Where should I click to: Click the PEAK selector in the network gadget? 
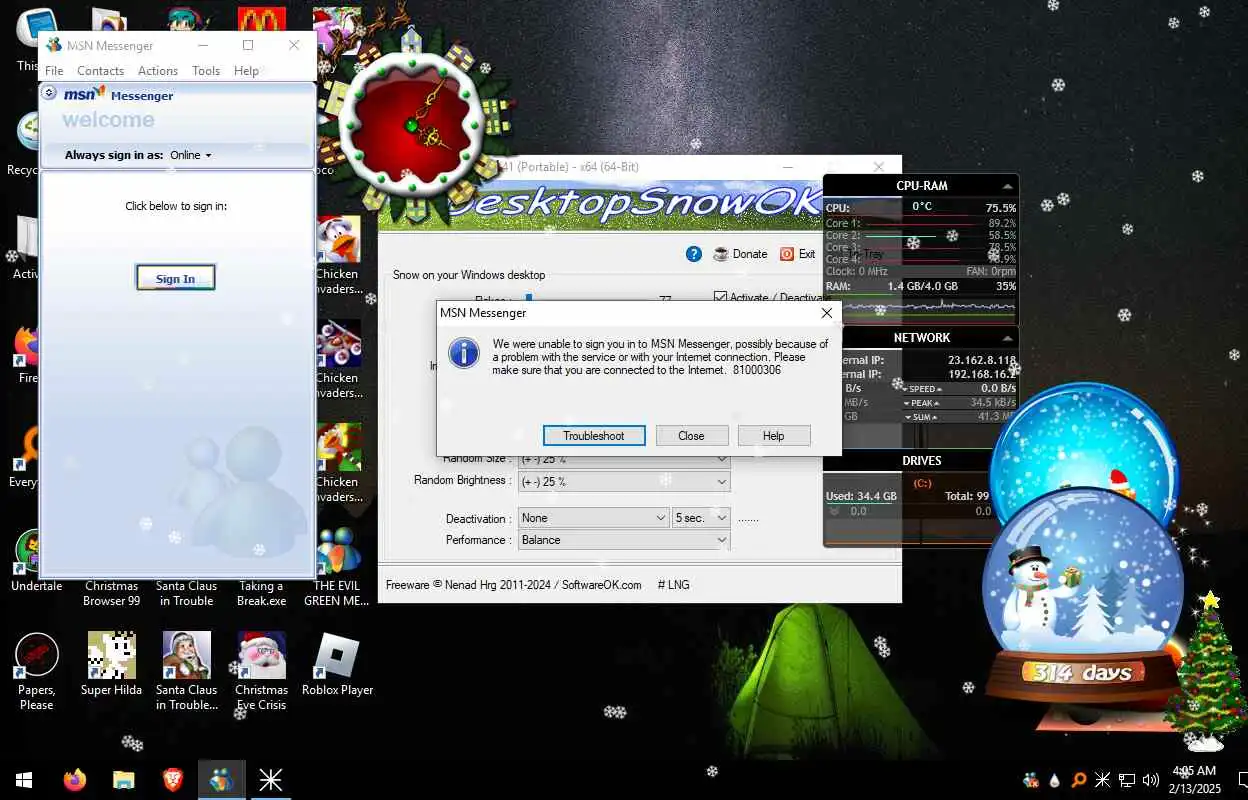(922, 403)
